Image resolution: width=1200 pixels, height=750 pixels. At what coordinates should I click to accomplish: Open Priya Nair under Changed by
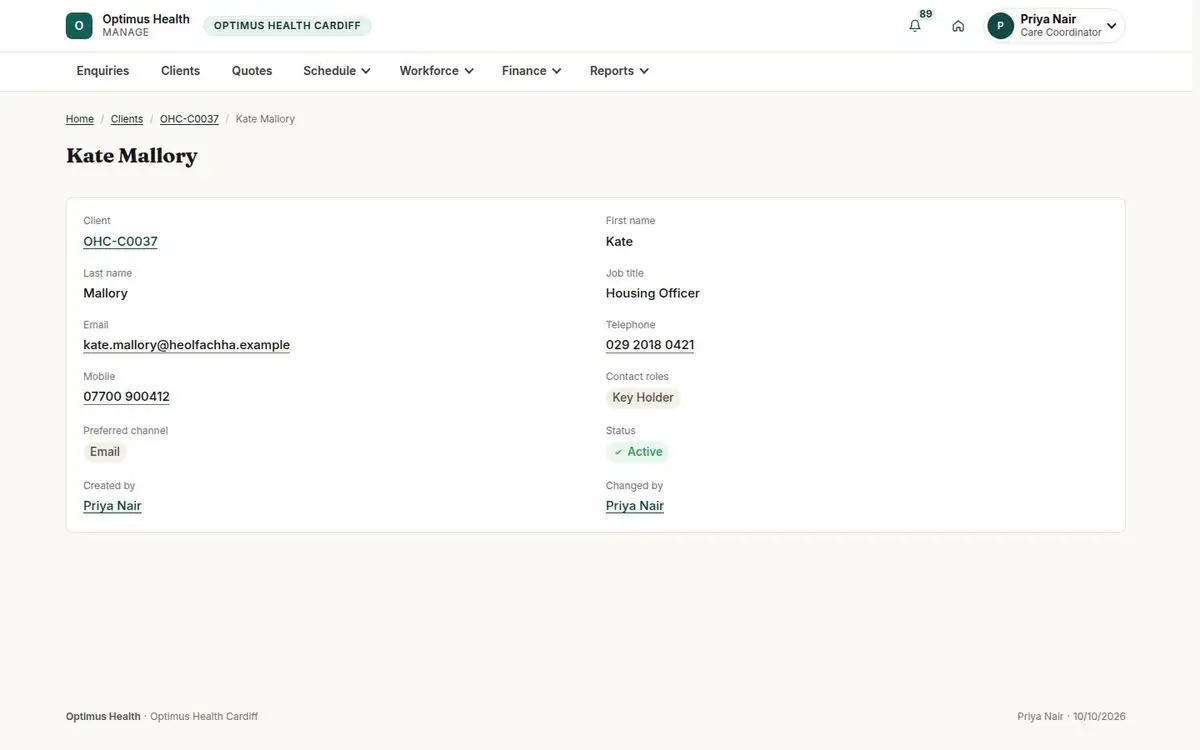pyautogui.click(x=635, y=506)
